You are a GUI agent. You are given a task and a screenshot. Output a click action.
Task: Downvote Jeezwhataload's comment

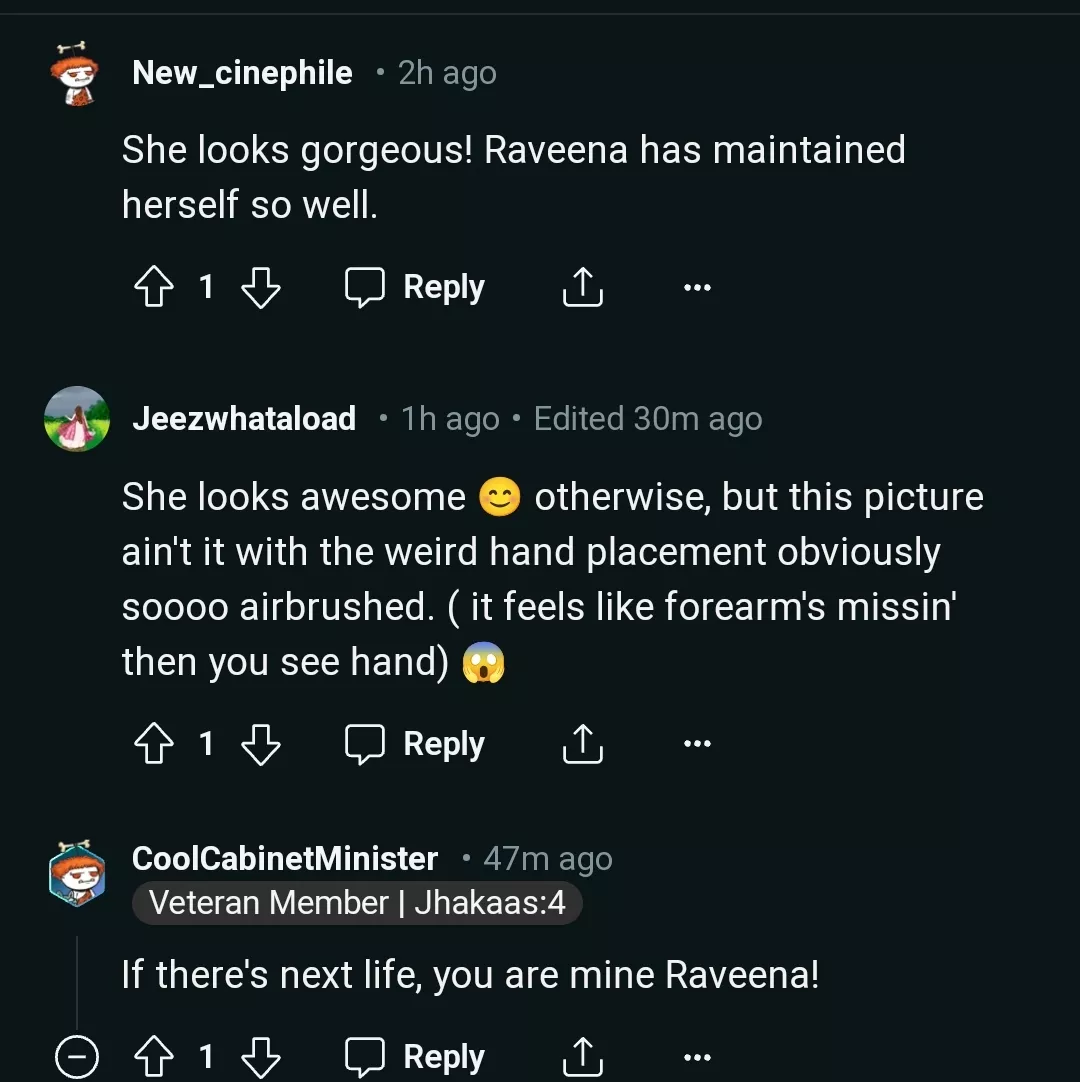(261, 744)
